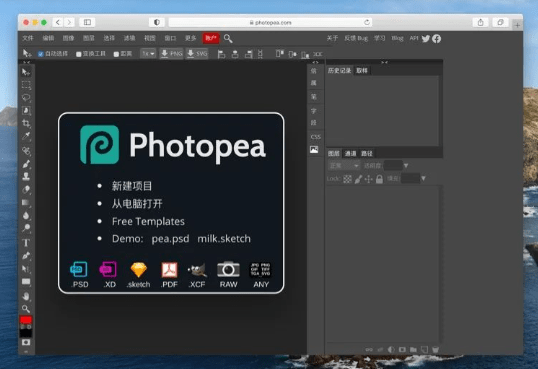The width and height of the screenshot is (538, 369).
Task: Open the 编辑 menu
Action: click(x=48, y=38)
